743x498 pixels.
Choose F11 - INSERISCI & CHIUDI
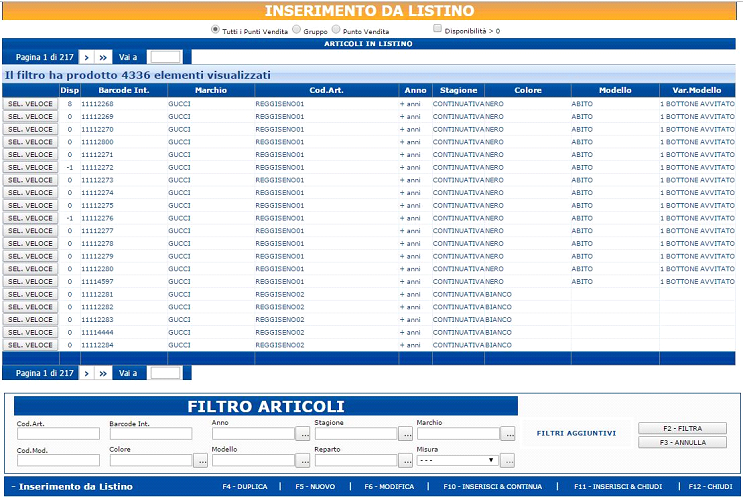[618, 487]
